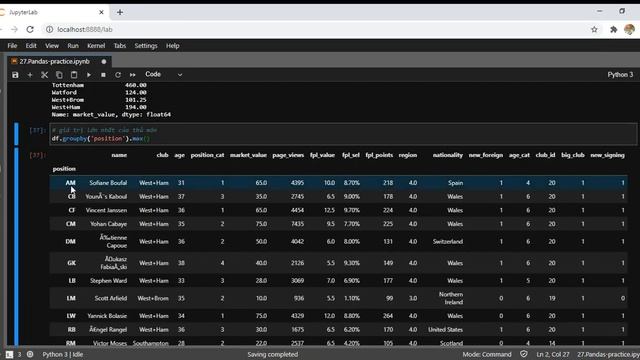The image size is (640, 360).
Task: Interrupt the kernel with the stop icon
Action: click(103, 75)
